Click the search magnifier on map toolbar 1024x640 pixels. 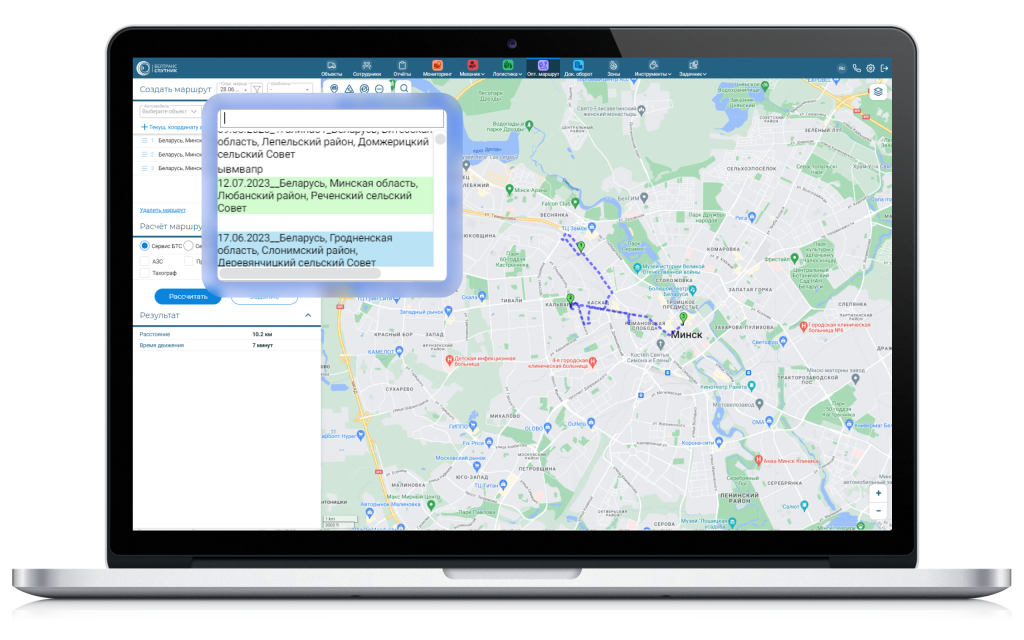404,89
